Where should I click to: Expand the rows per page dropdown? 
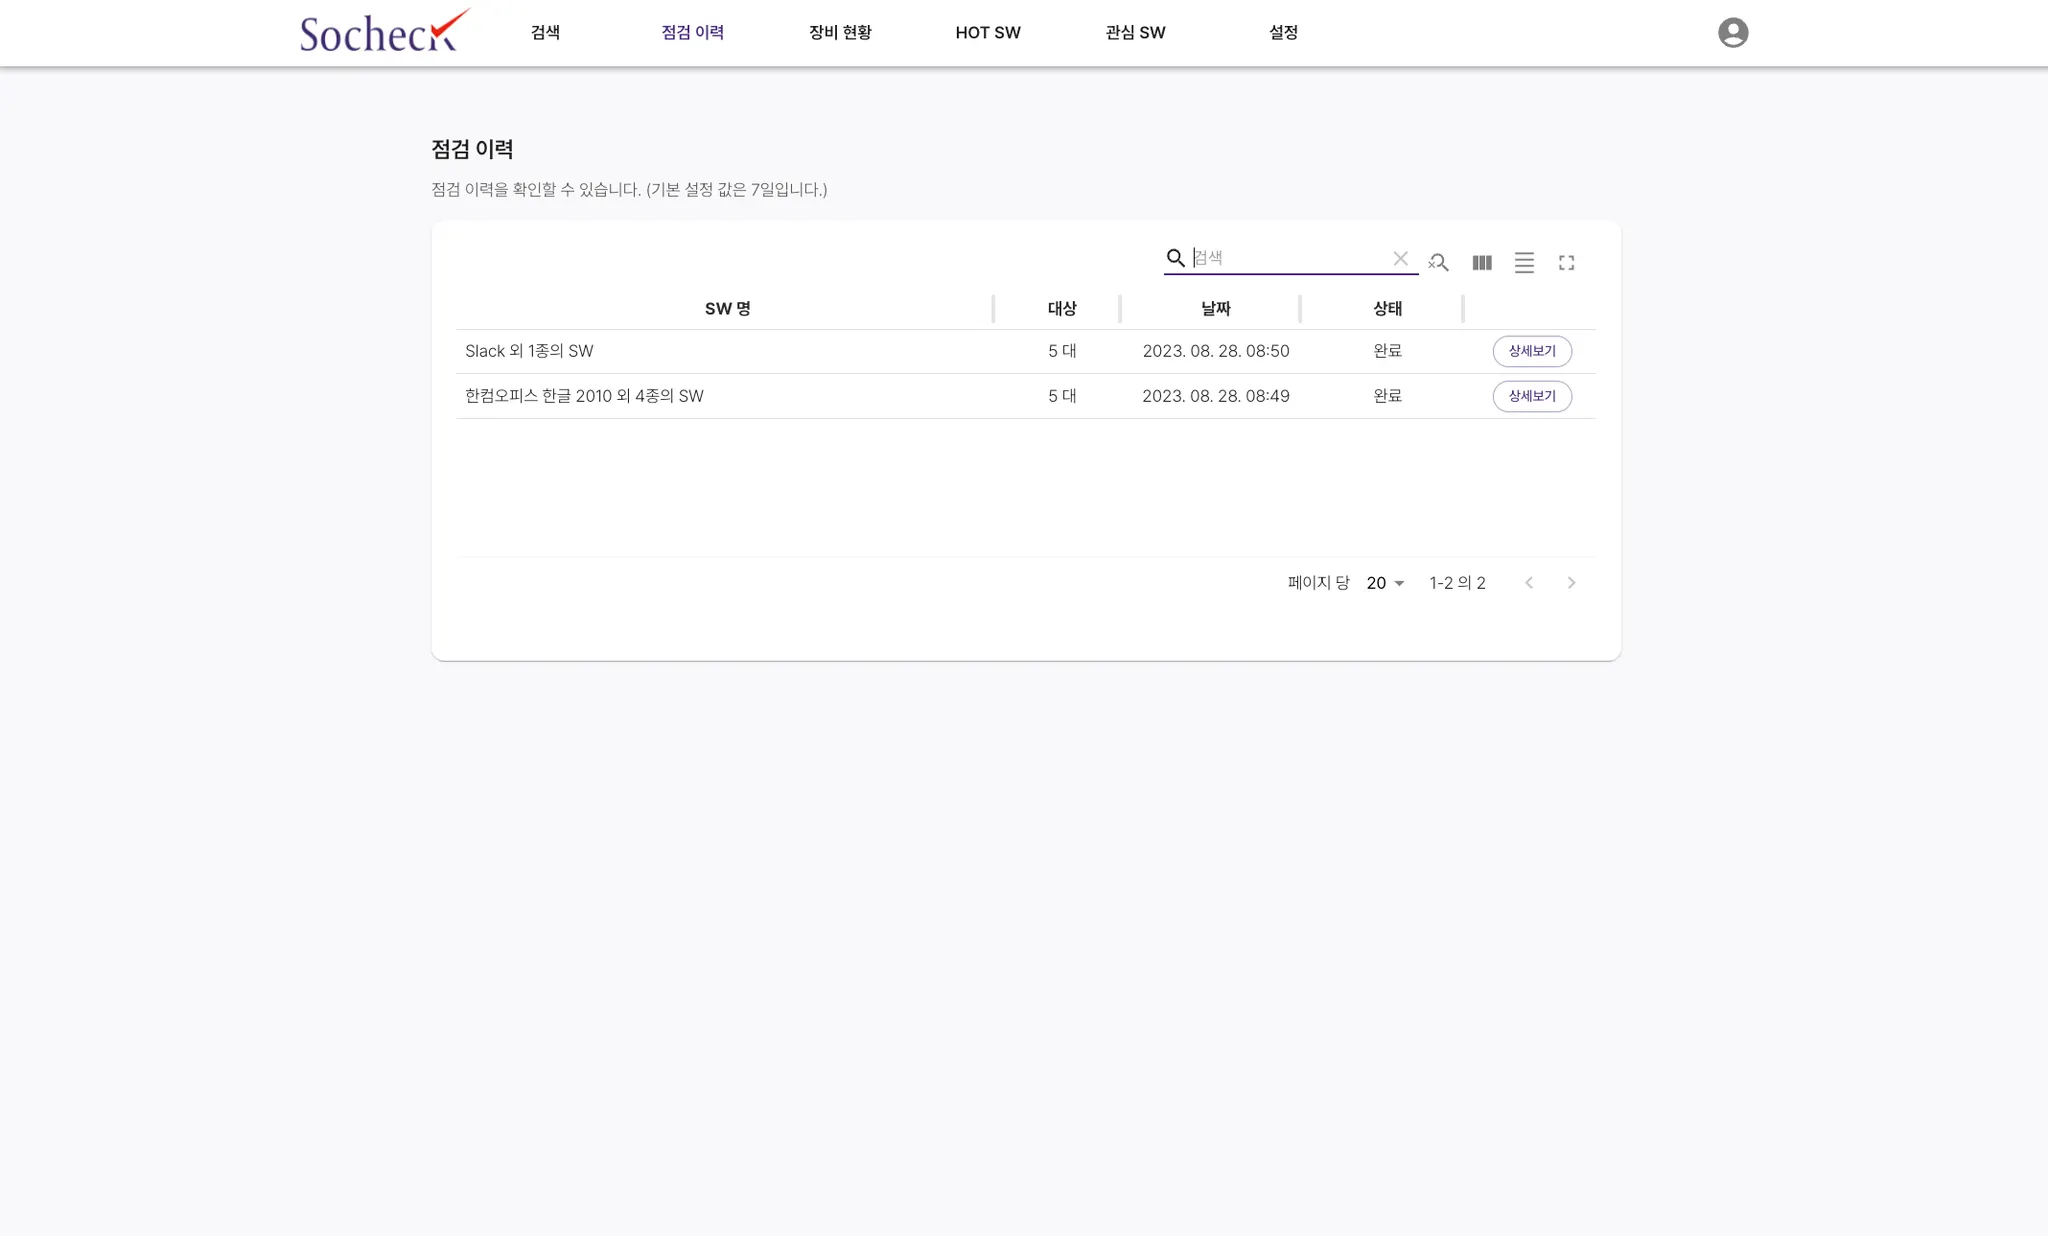click(x=1385, y=583)
